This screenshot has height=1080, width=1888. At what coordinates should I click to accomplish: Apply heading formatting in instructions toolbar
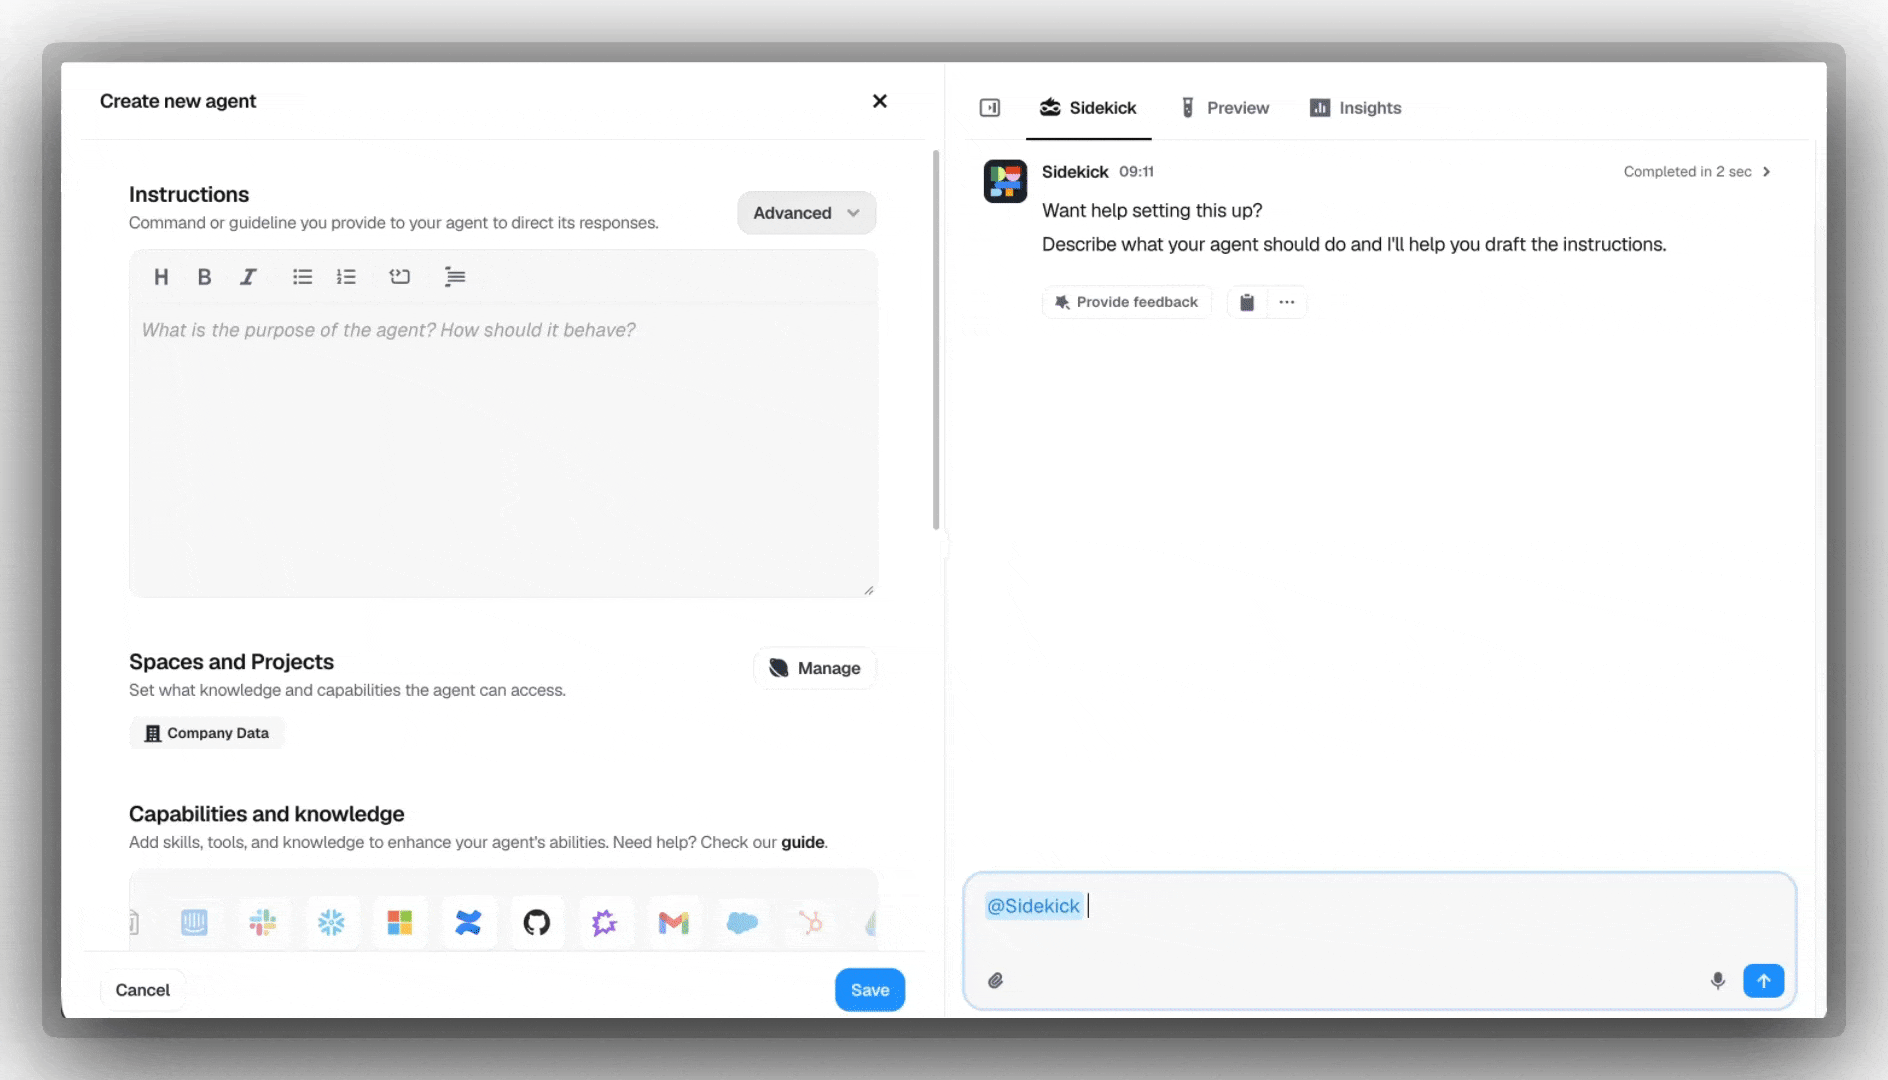coord(161,277)
